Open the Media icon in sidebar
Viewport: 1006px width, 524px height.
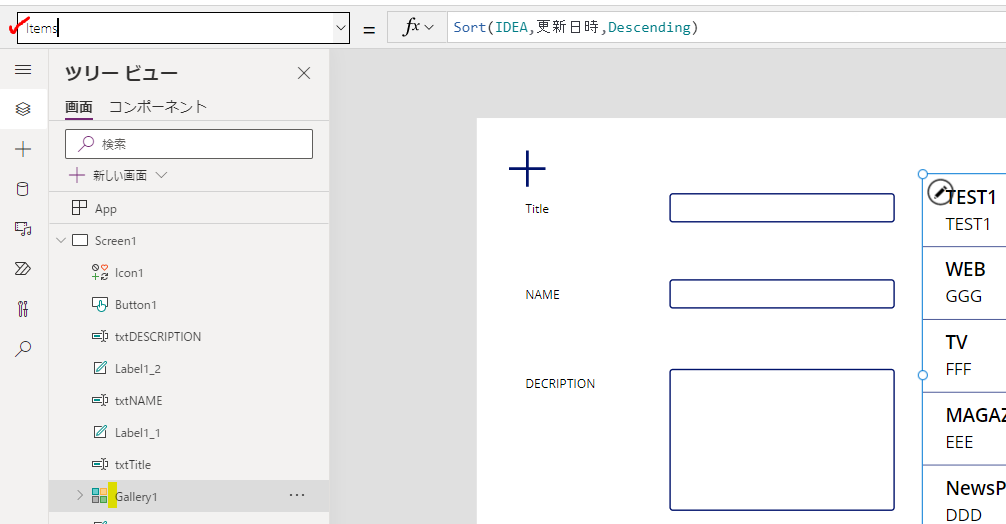(23, 229)
